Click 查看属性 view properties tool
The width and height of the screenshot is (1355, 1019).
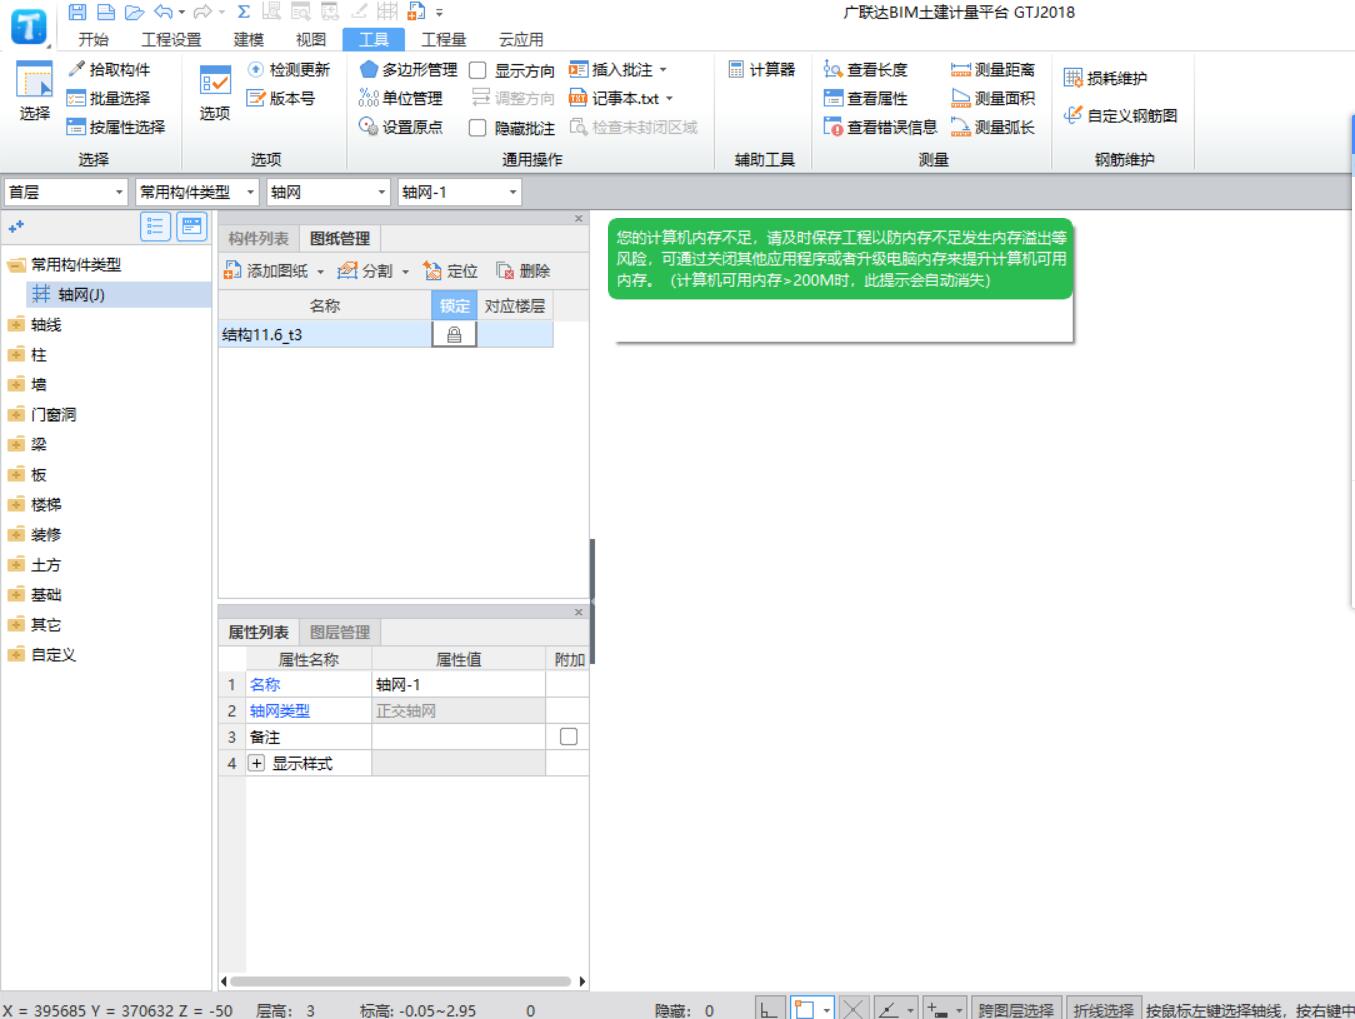click(866, 98)
